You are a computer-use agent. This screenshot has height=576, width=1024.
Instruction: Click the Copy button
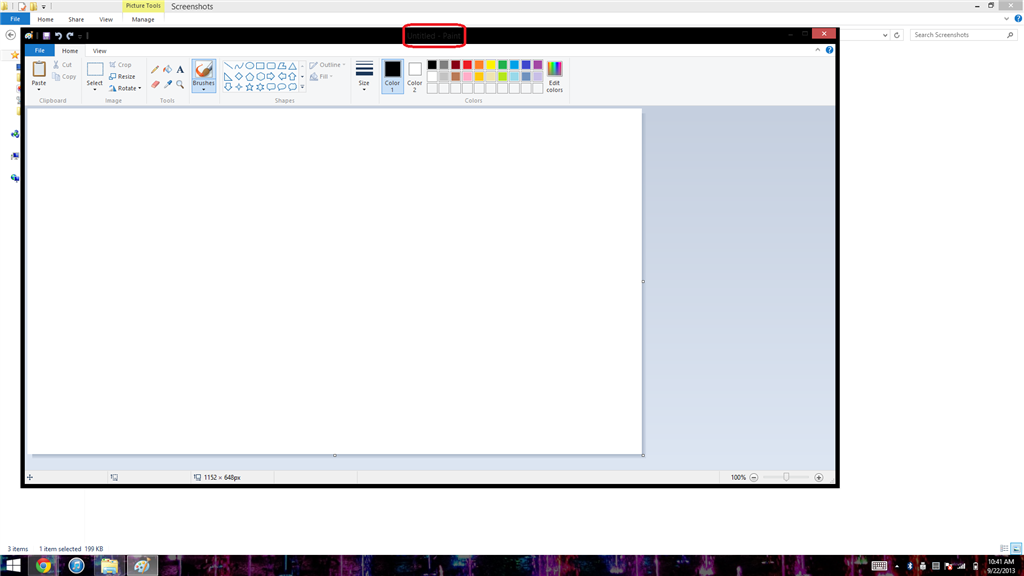point(64,76)
